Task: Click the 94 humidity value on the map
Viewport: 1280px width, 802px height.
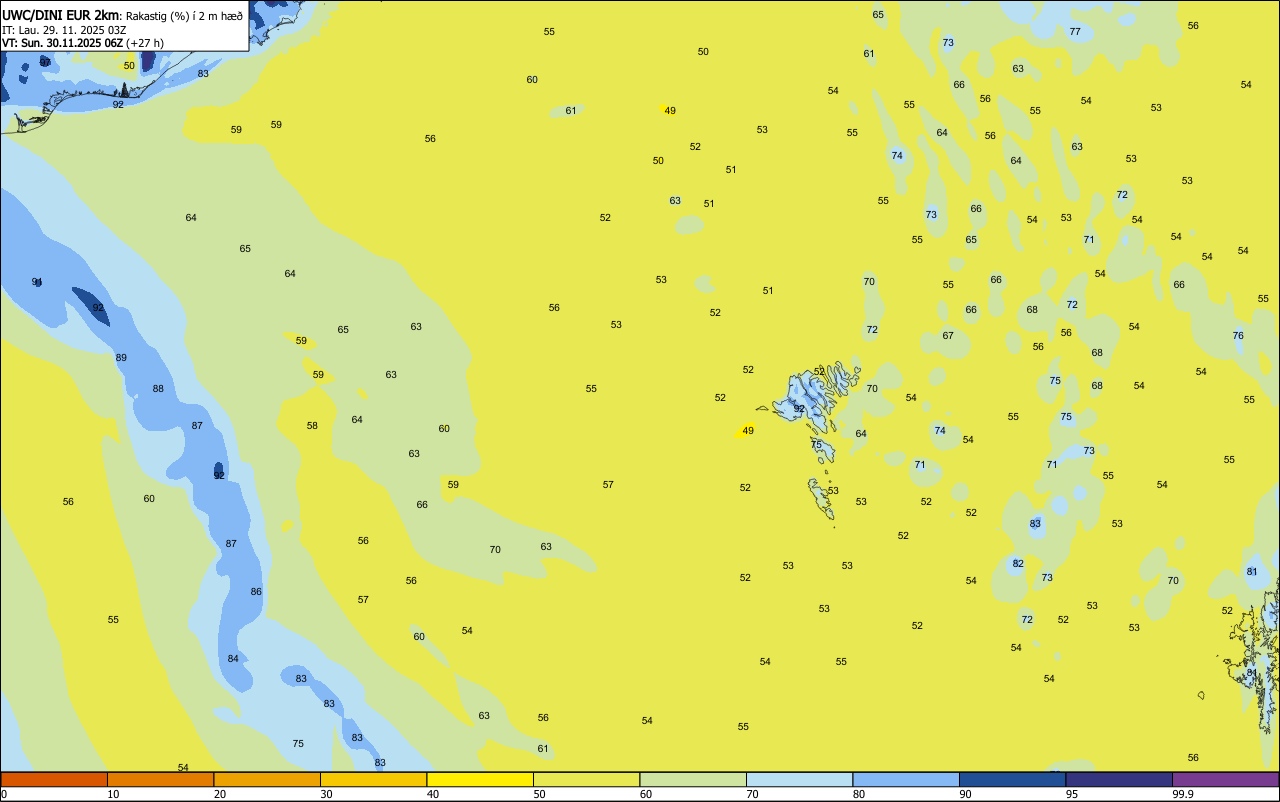Action: pyautogui.click(x=37, y=282)
